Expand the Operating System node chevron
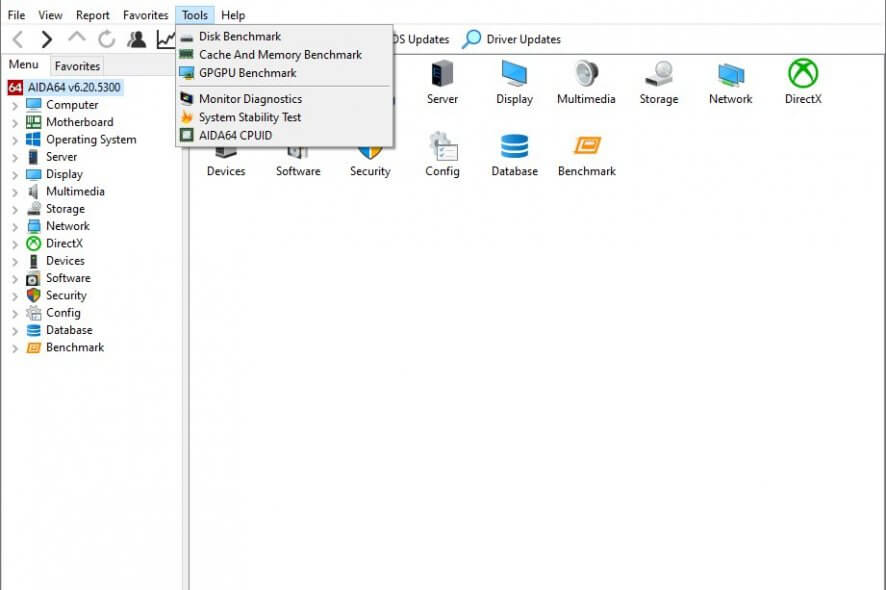Image resolution: width=886 pixels, height=590 pixels. coord(15,140)
